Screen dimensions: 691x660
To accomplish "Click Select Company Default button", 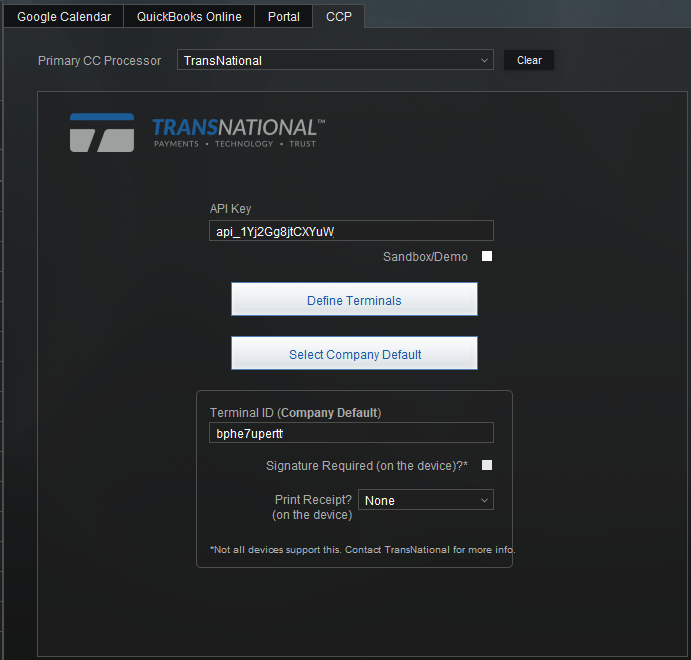I will click(x=354, y=353).
